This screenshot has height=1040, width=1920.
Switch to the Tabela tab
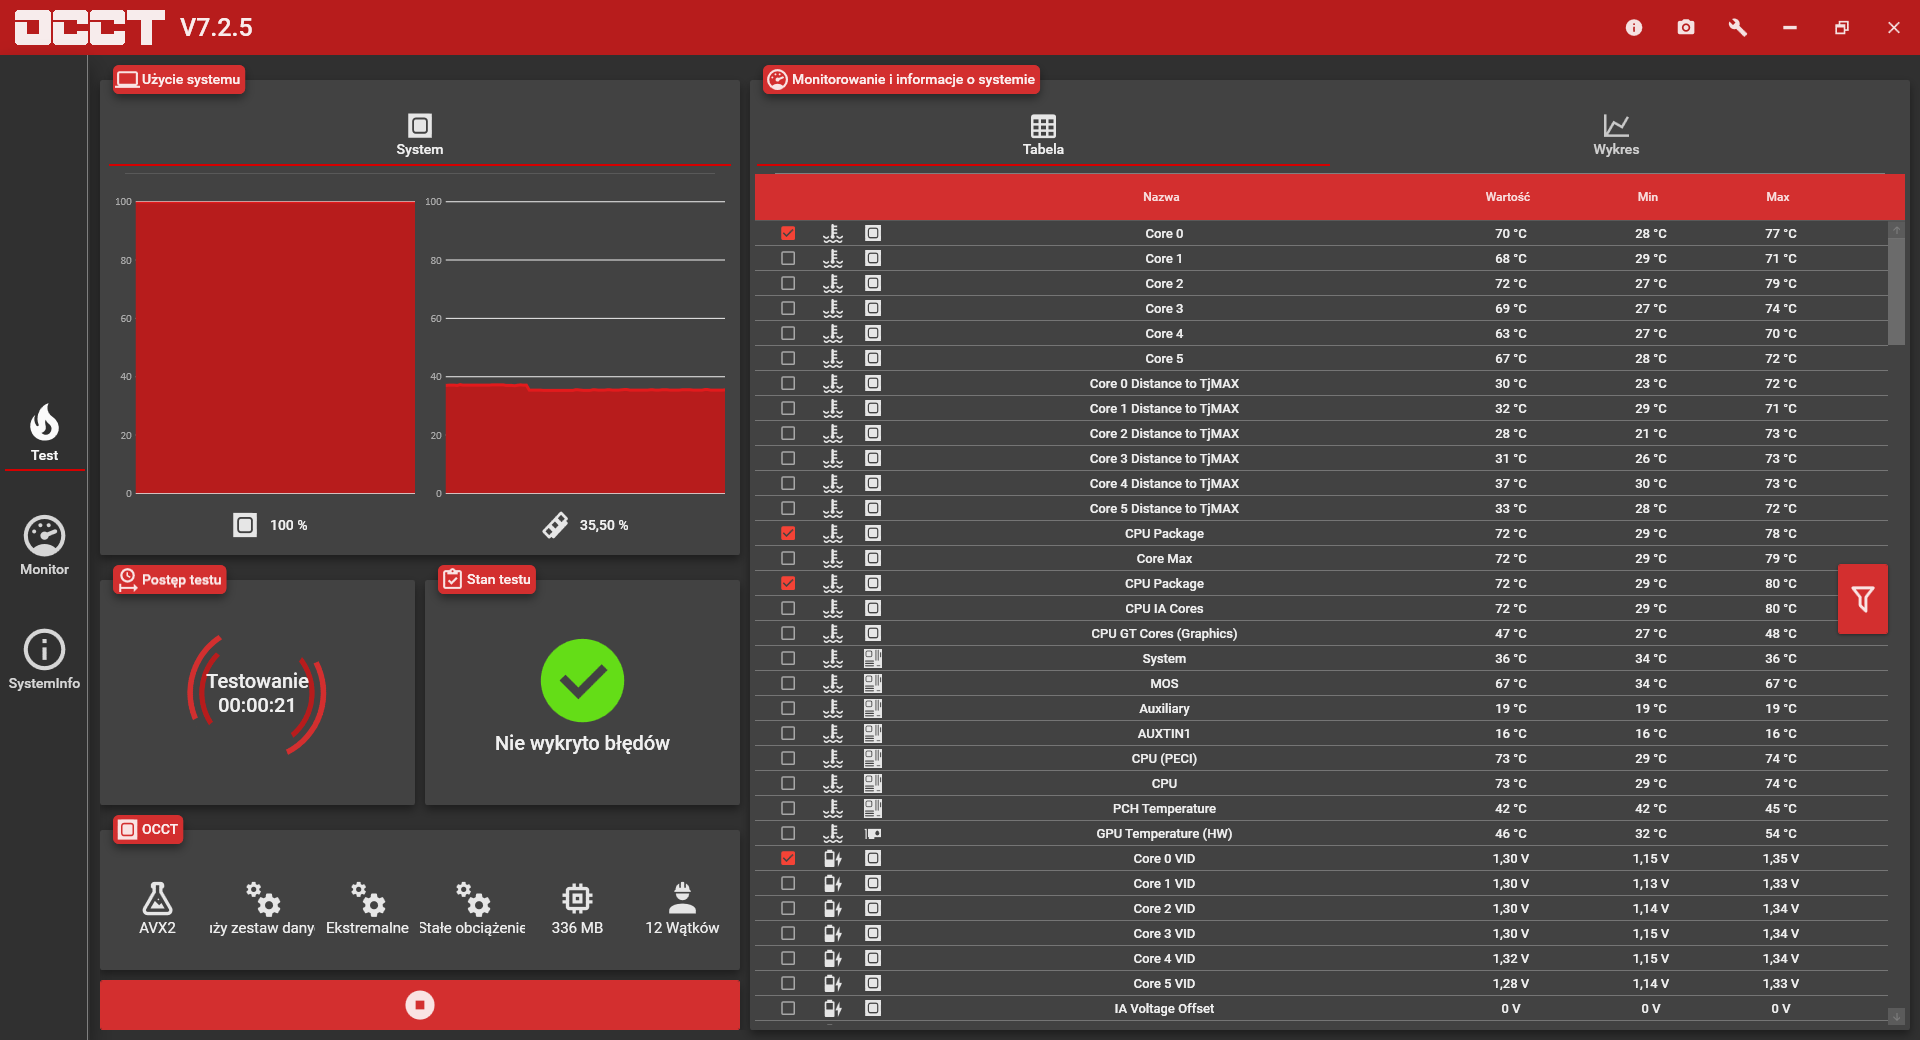click(x=1043, y=135)
